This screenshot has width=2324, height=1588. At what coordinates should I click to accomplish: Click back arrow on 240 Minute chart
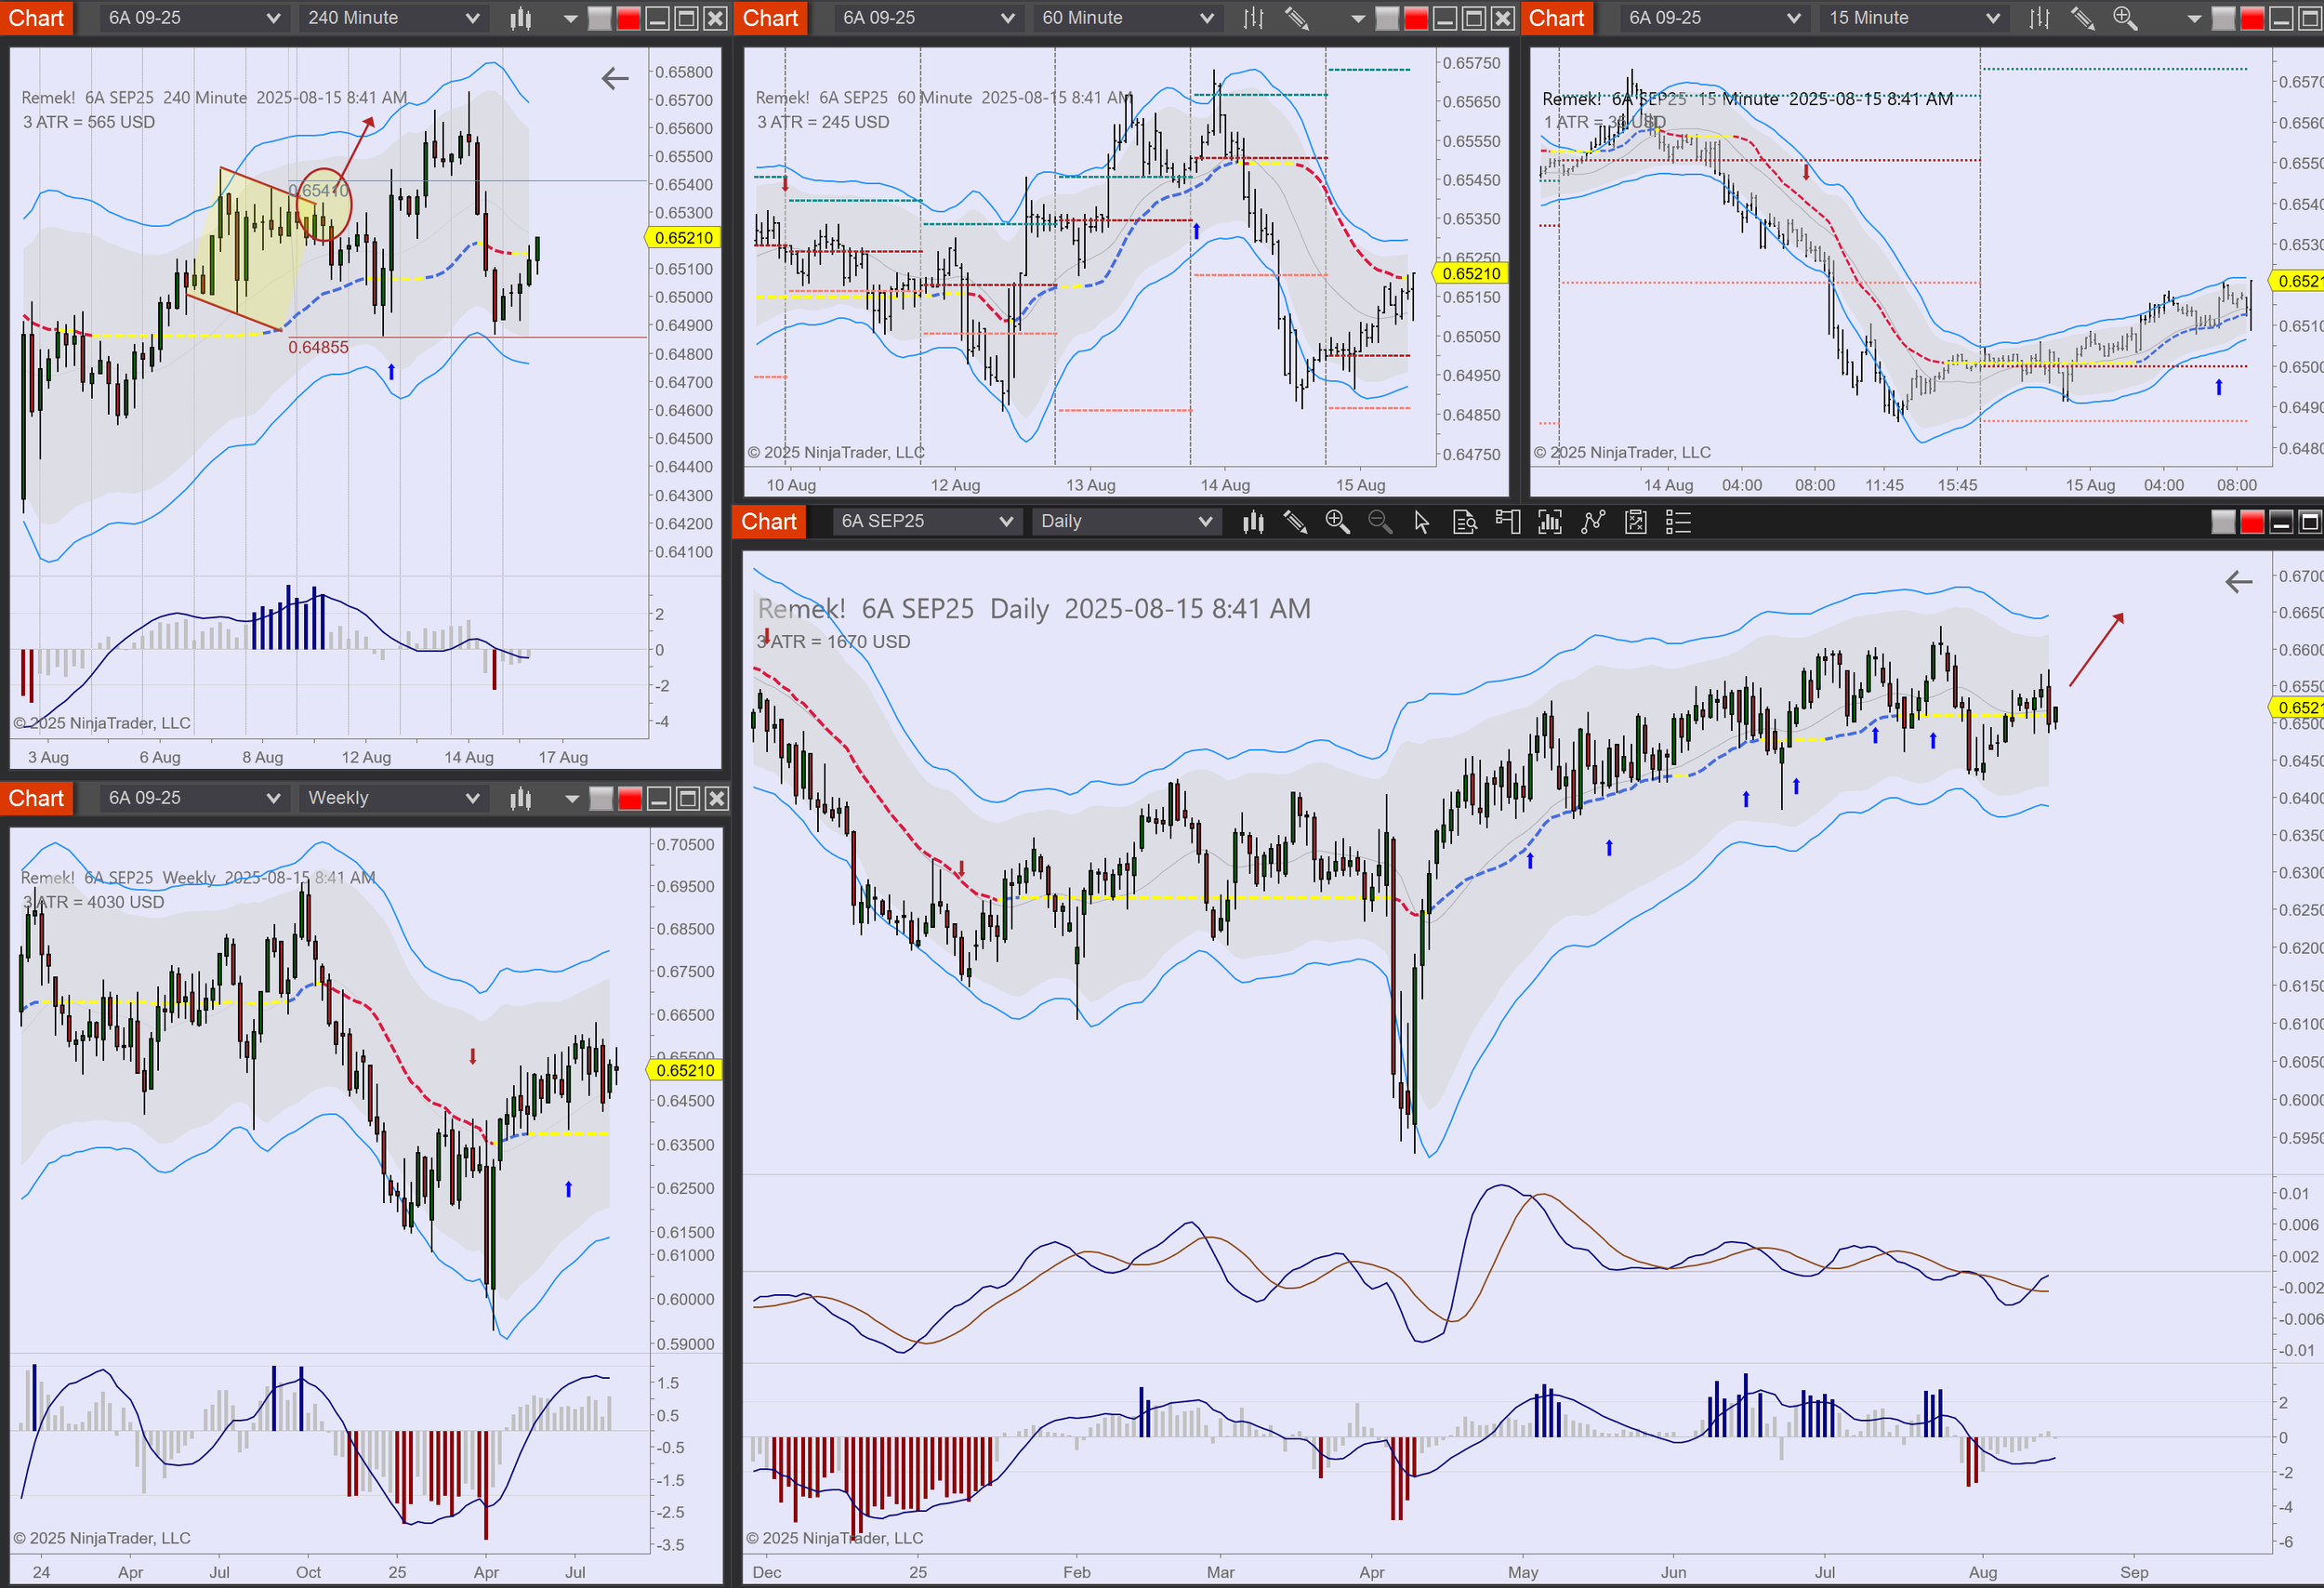(x=615, y=78)
